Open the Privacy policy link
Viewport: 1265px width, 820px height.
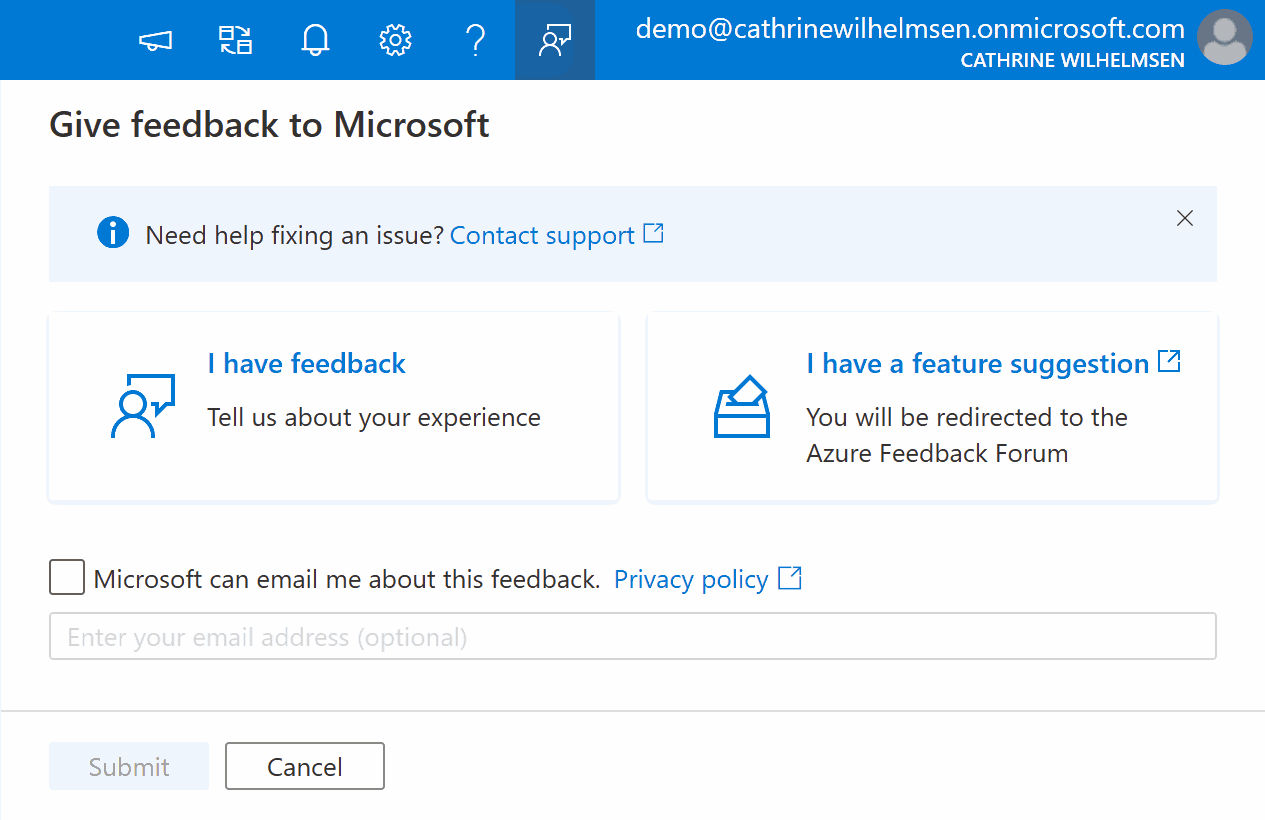691,579
